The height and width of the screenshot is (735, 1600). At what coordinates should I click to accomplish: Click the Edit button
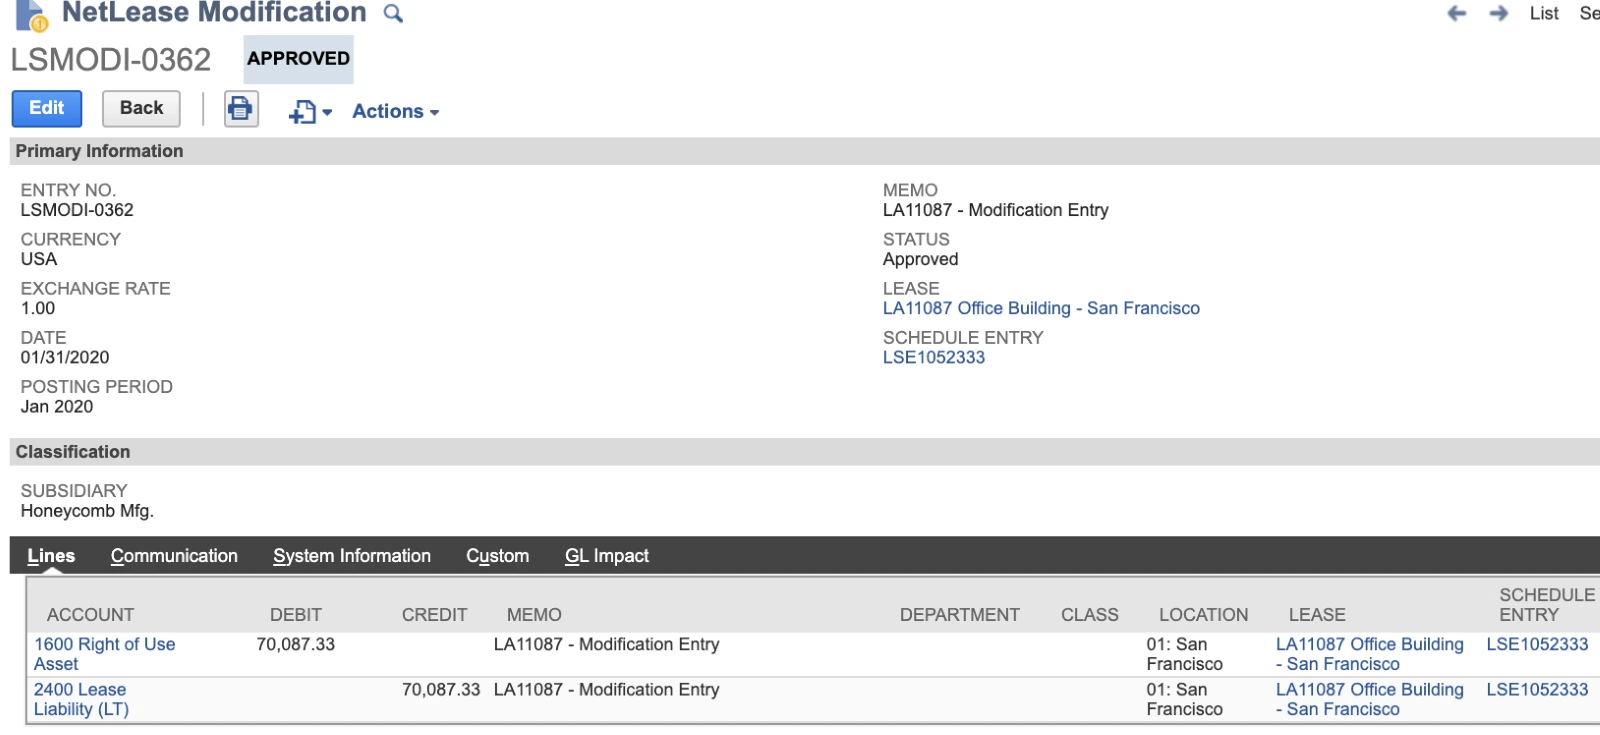pyautogui.click(x=46, y=108)
